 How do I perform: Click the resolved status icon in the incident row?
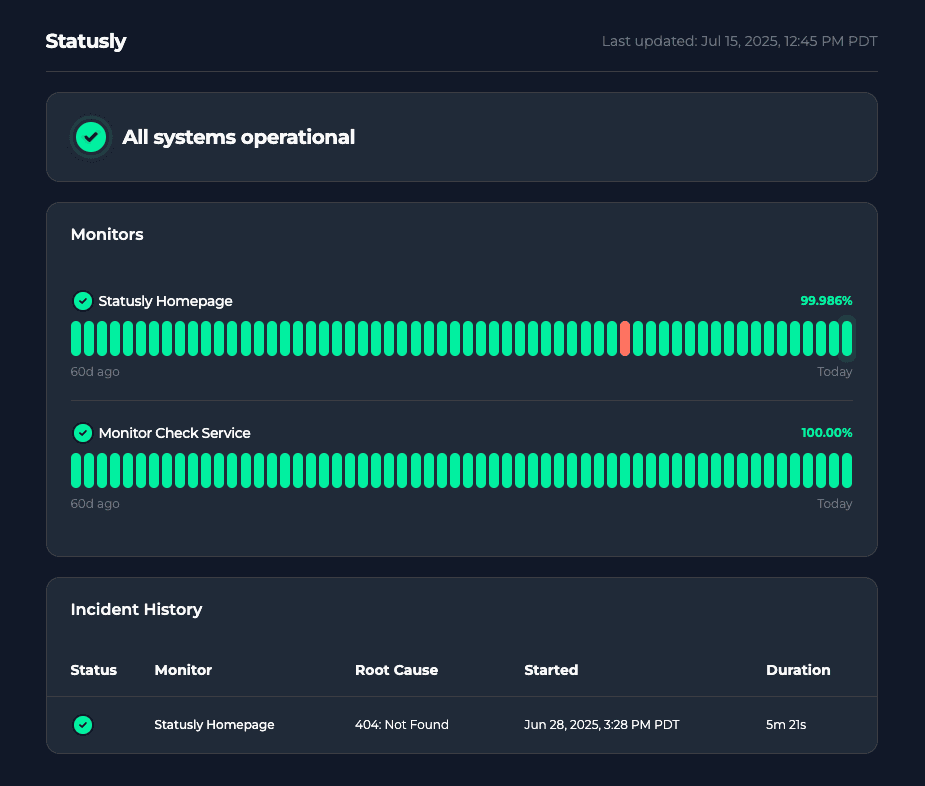(83, 725)
